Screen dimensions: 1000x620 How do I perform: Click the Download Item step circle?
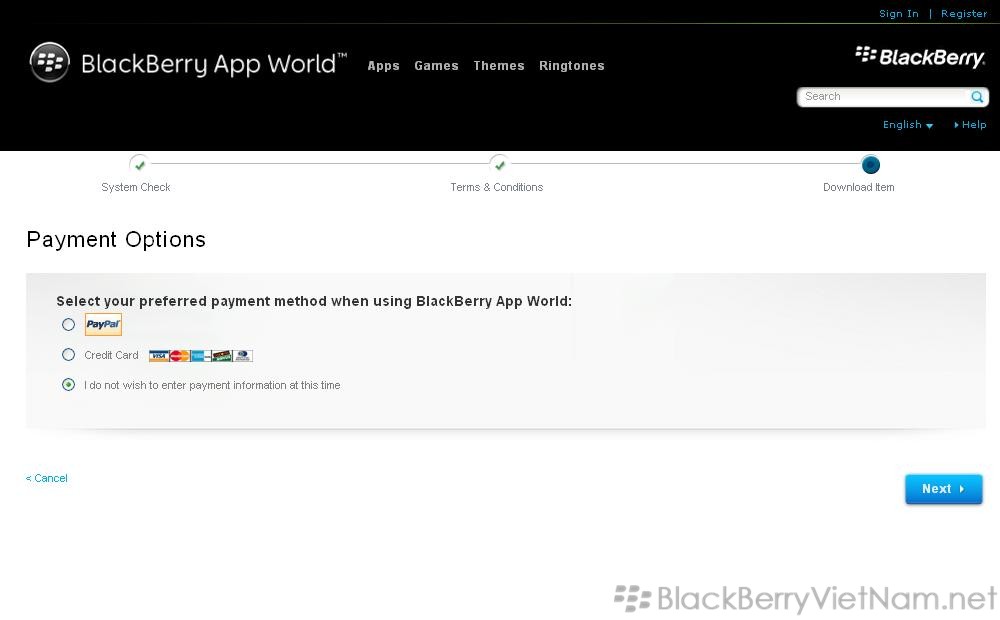click(x=871, y=165)
